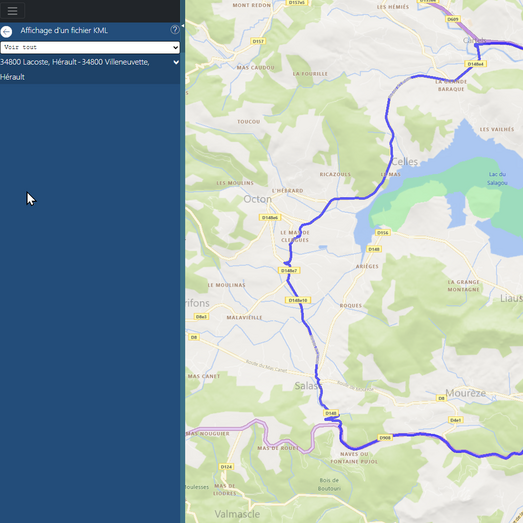The height and width of the screenshot is (523, 523).
Task: Click the D8e1 road shield near Mourèze
Action: [456, 420]
